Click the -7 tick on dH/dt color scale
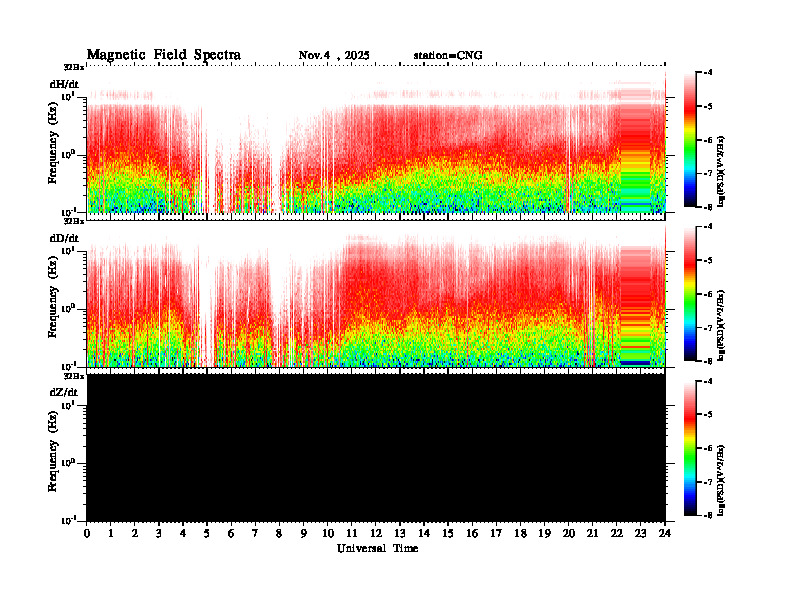This screenshot has width=792, height=612. pyautogui.click(x=709, y=173)
